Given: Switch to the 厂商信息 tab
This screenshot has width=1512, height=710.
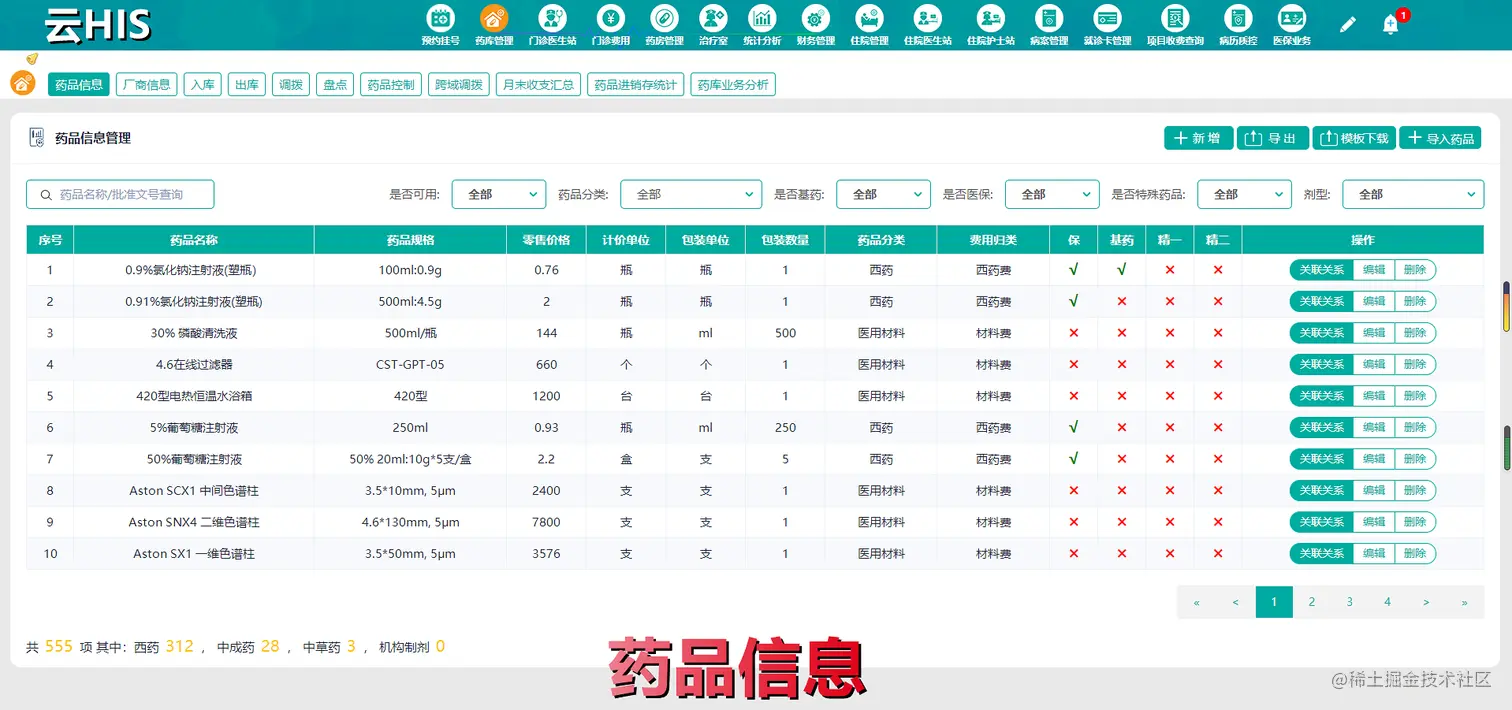Looking at the screenshot, I should click(146, 84).
